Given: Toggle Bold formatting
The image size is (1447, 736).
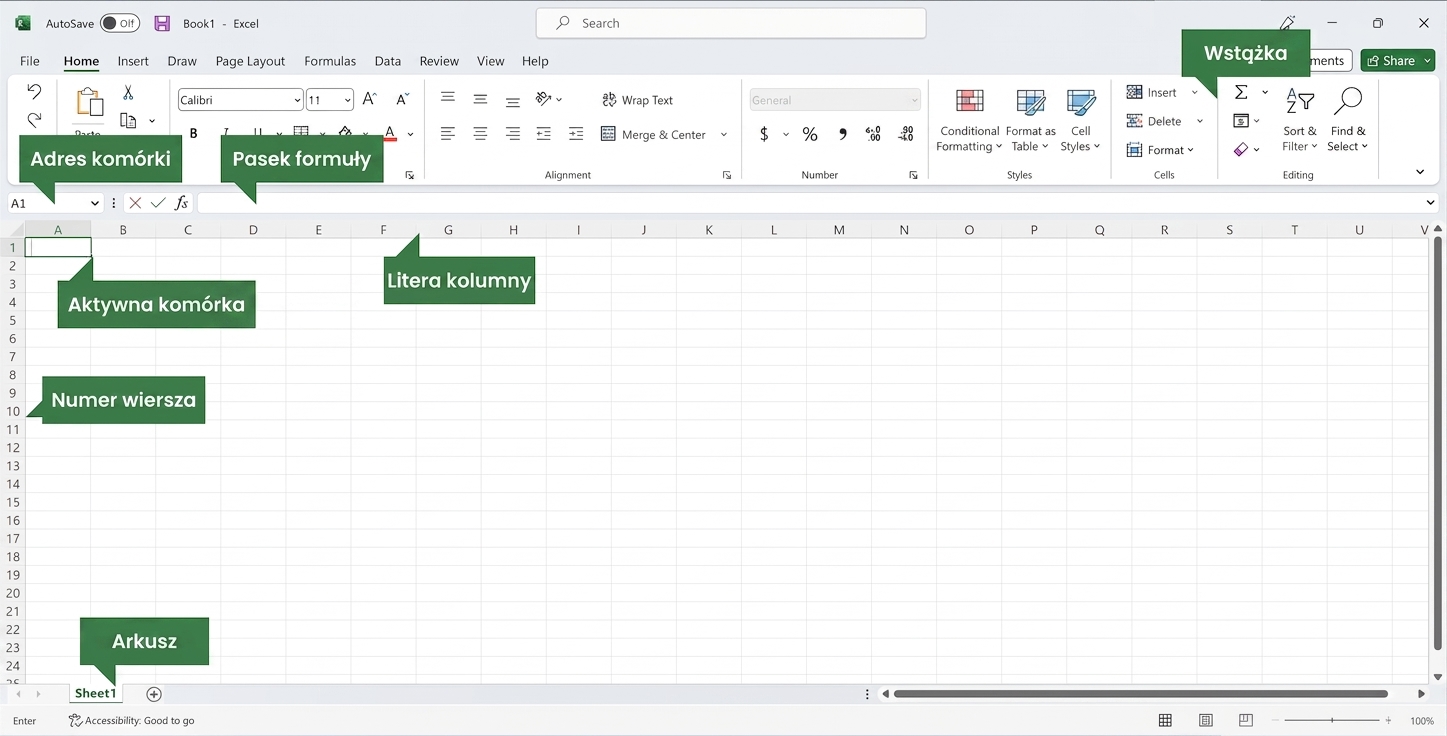Looking at the screenshot, I should tap(194, 133).
